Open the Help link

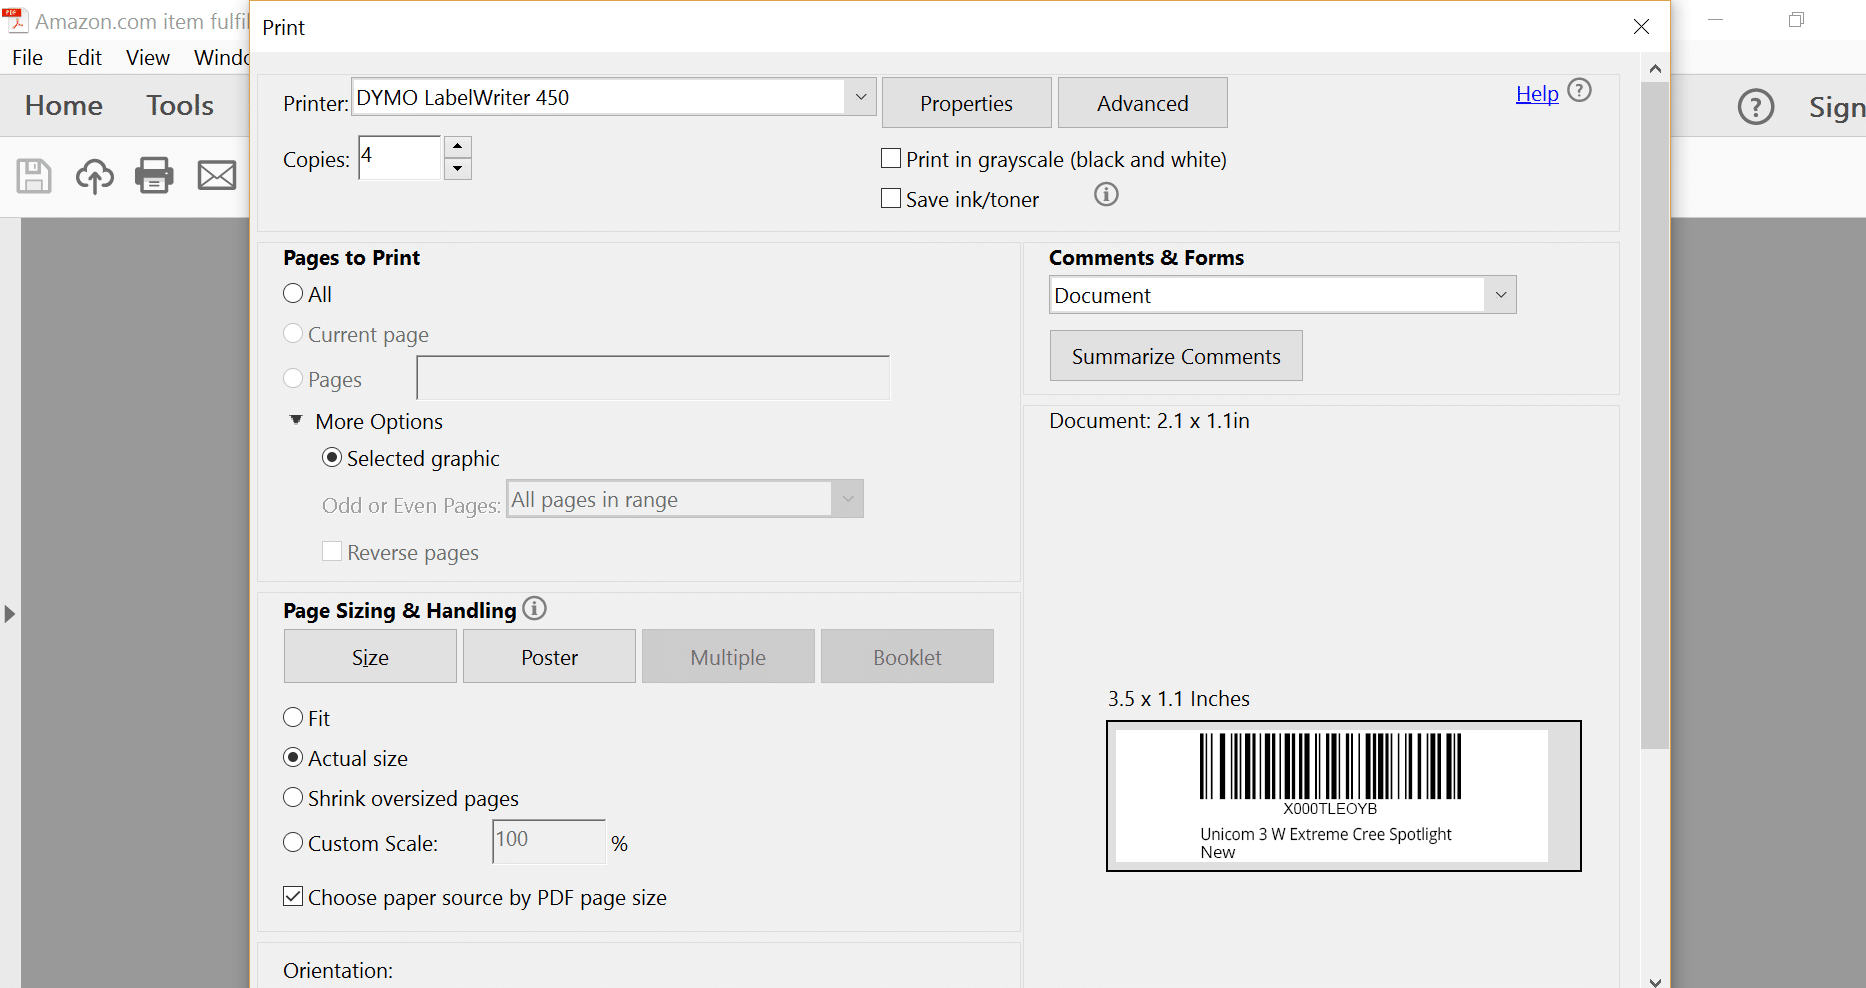1537,94
